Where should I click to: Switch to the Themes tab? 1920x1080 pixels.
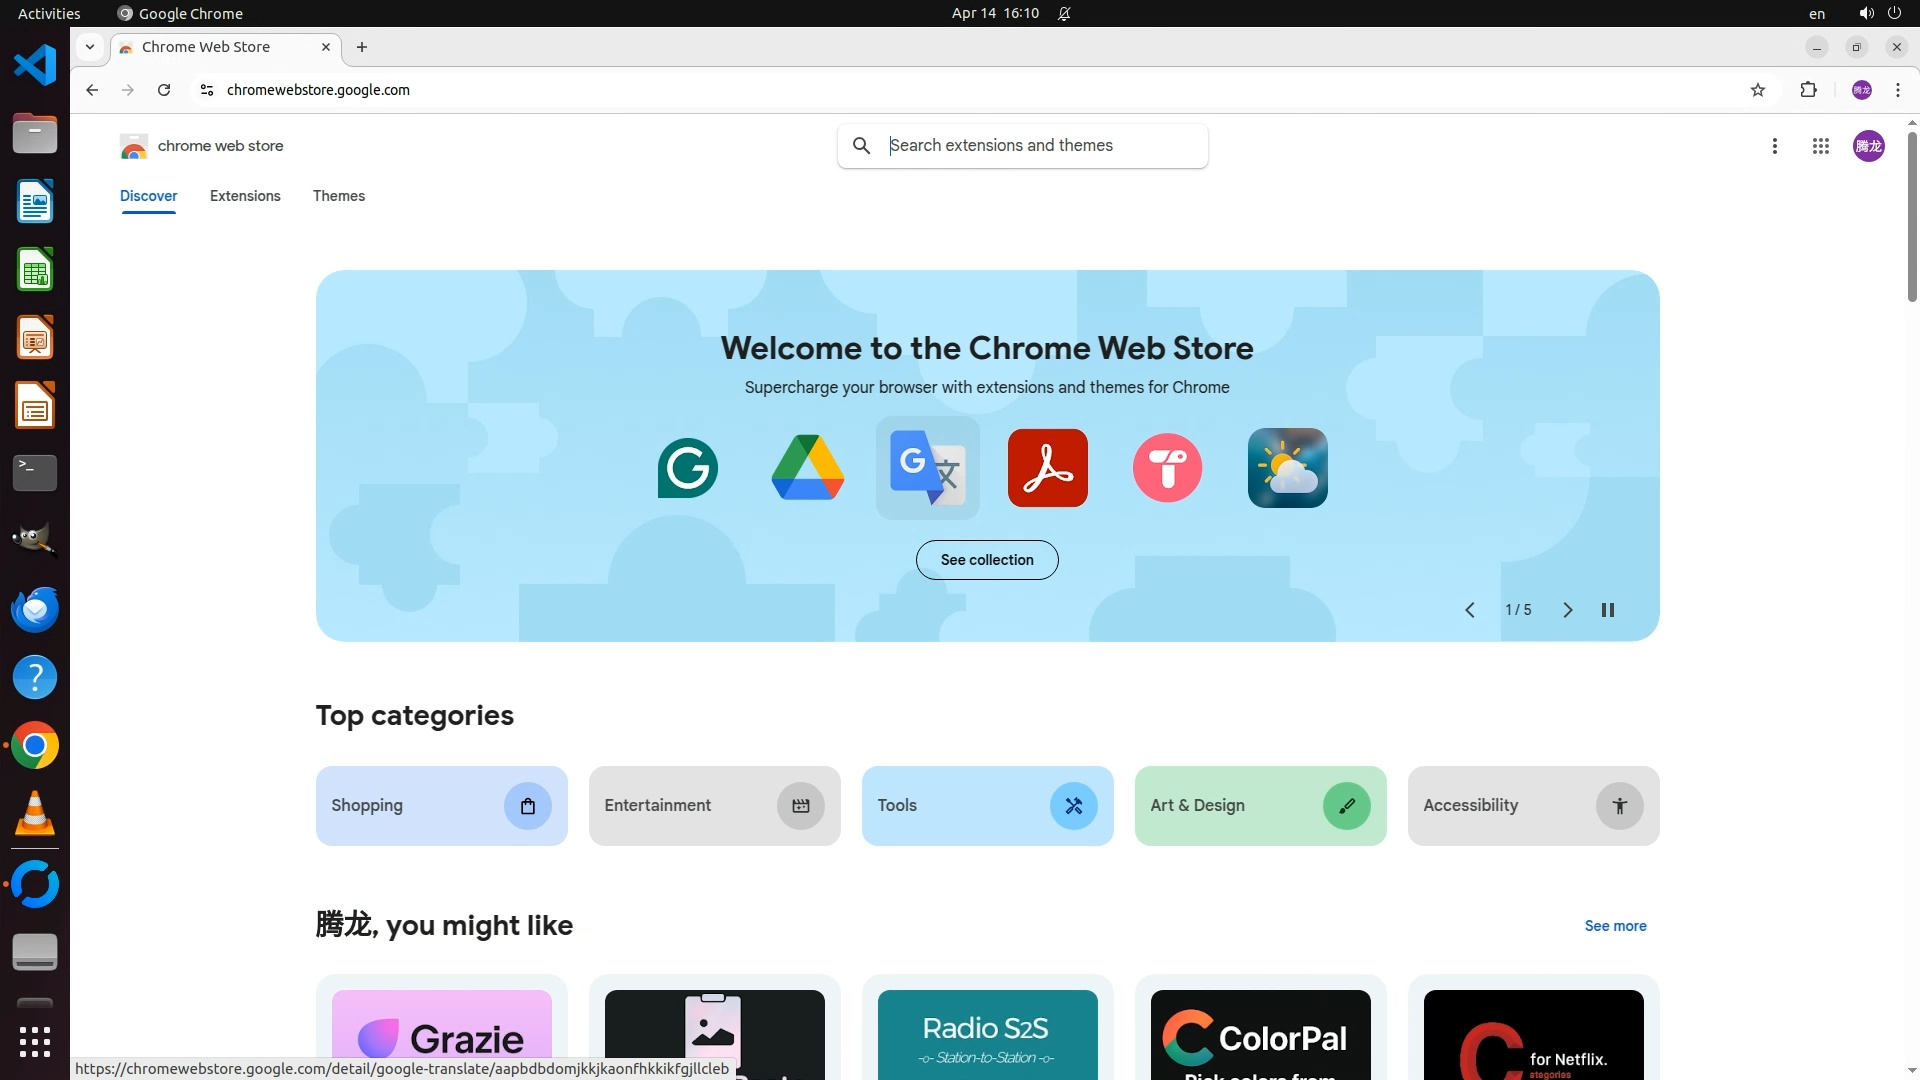[338, 196]
